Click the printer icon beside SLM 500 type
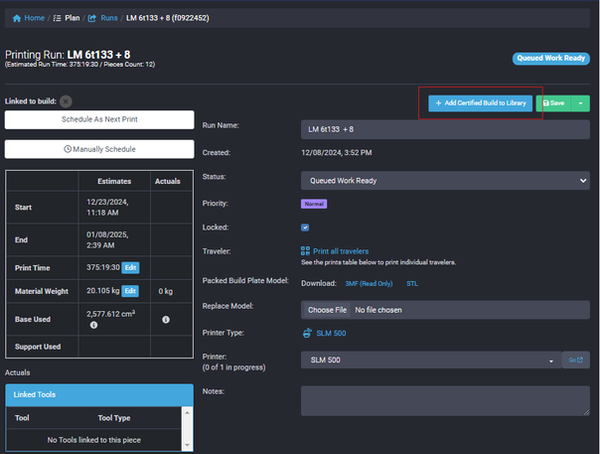Image resolution: width=600 pixels, height=454 pixels. coord(307,333)
